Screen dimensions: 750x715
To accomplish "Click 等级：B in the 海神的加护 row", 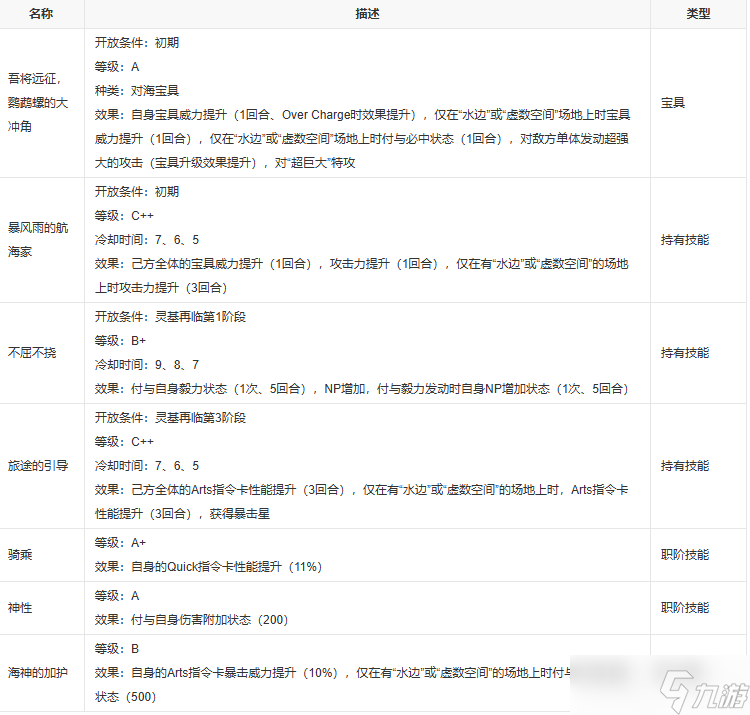I will pyautogui.click(x=117, y=649).
